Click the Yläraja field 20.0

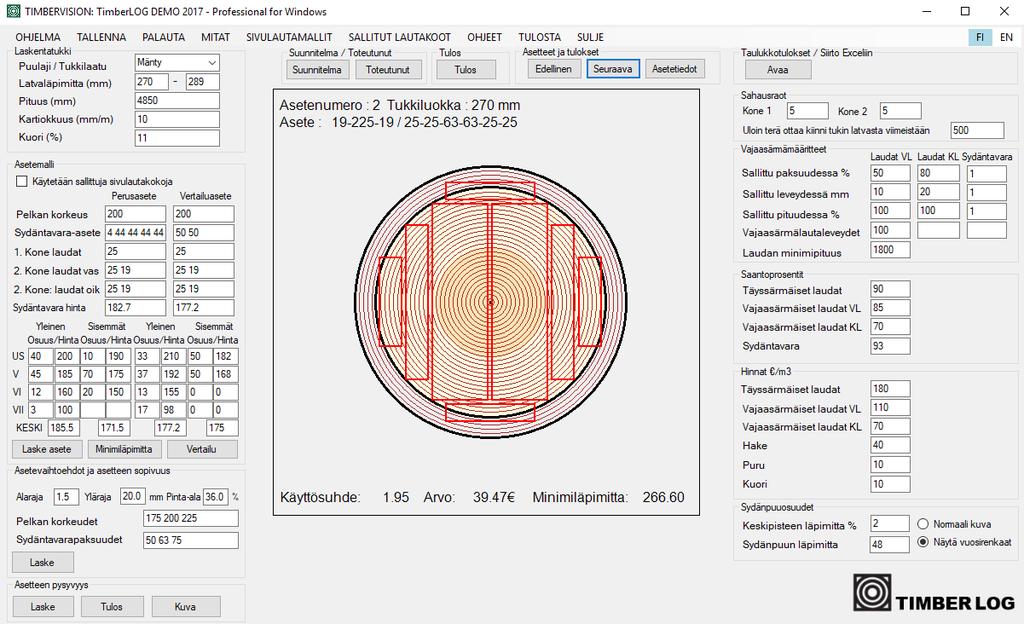133,497
